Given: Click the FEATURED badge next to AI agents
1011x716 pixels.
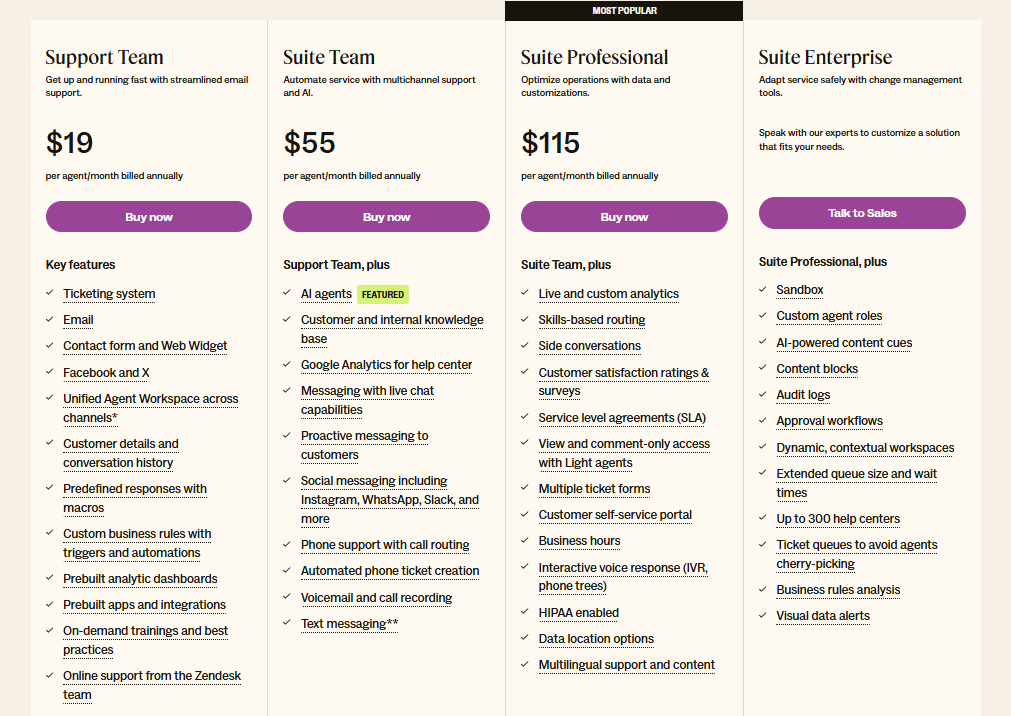Looking at the screenshot, I should pyautogui.click(x=381, y=294).
